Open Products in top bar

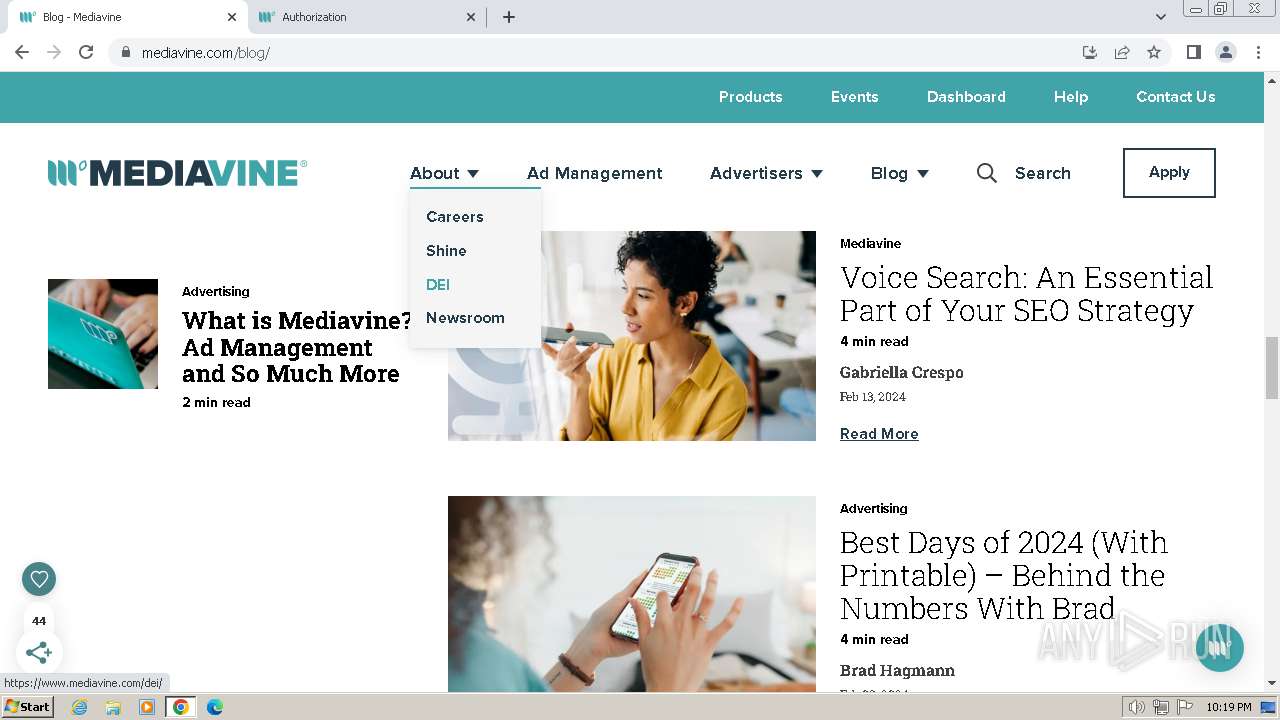pyautogui.click(x=750, y=97)
